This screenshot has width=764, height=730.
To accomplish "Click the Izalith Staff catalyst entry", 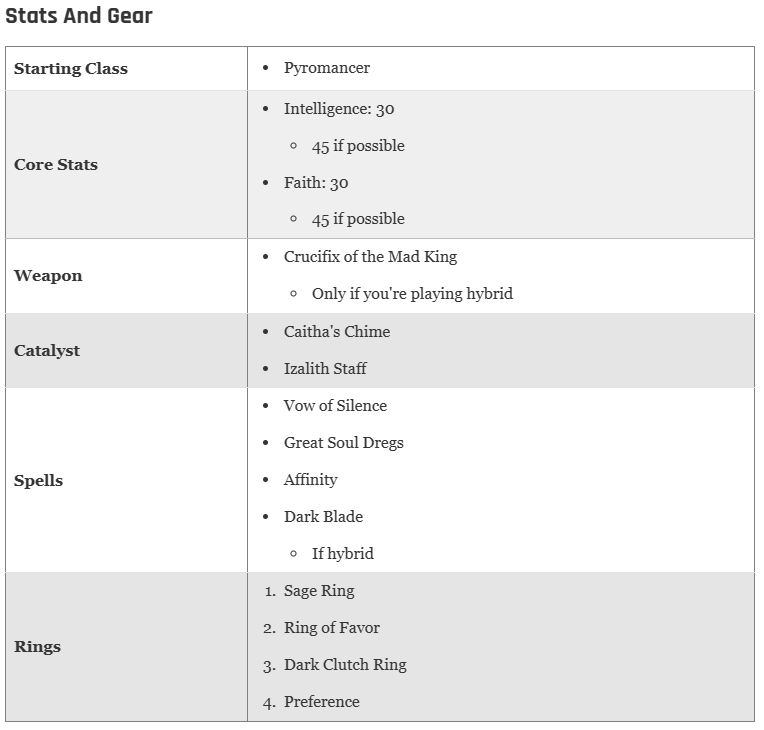I will coord(325,368).
